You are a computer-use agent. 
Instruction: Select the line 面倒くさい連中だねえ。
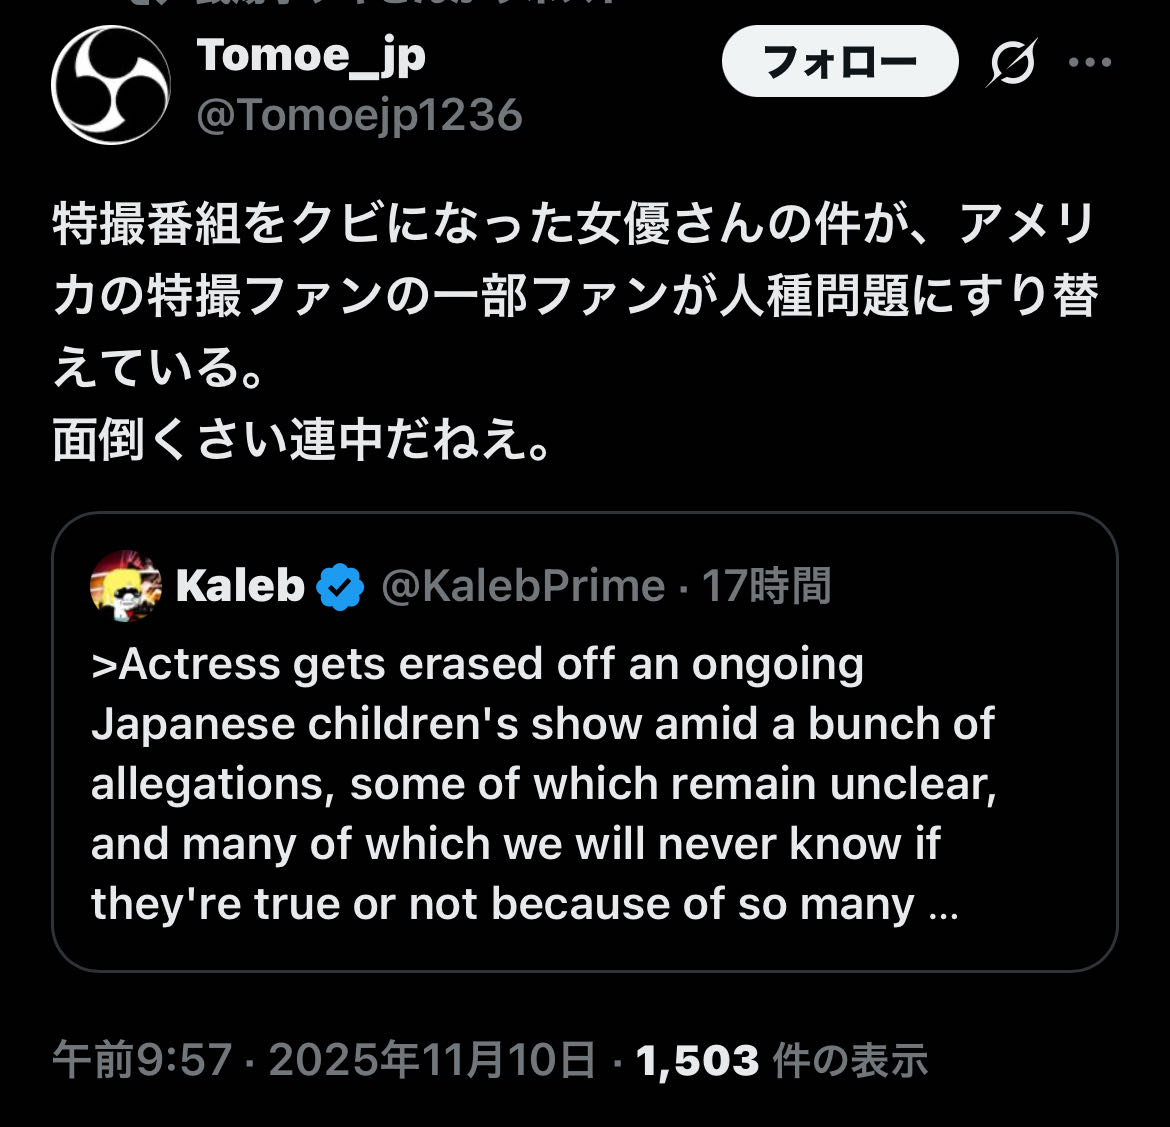302,439
